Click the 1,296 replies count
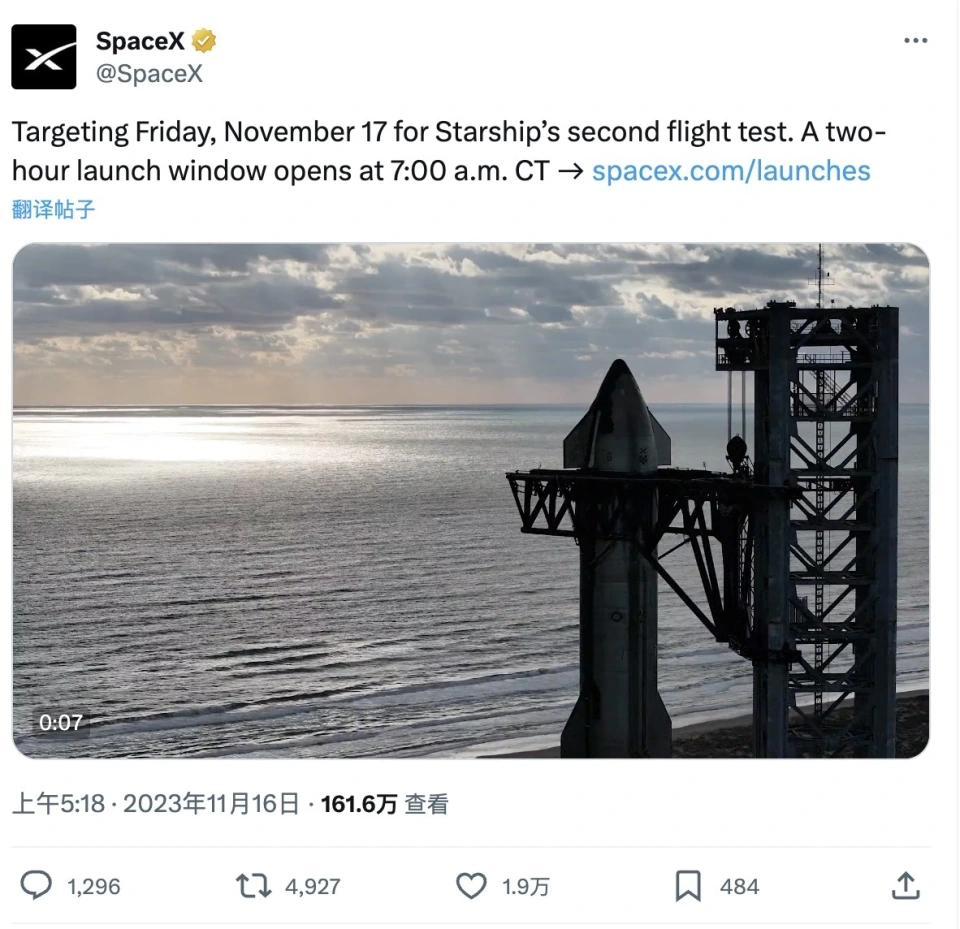Viewport: 960px width, 929px height. coord(94,887)
